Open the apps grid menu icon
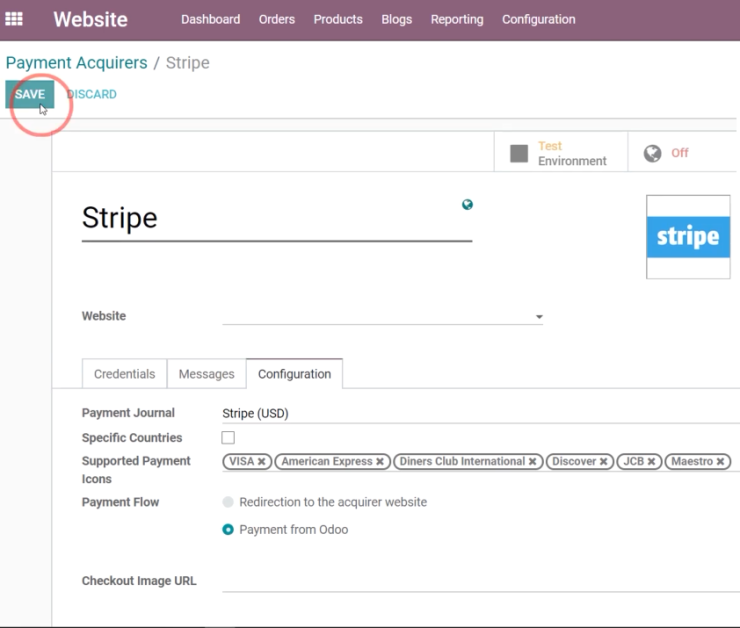The width and height of the screenshot is (740, 628). coord(14,19)
